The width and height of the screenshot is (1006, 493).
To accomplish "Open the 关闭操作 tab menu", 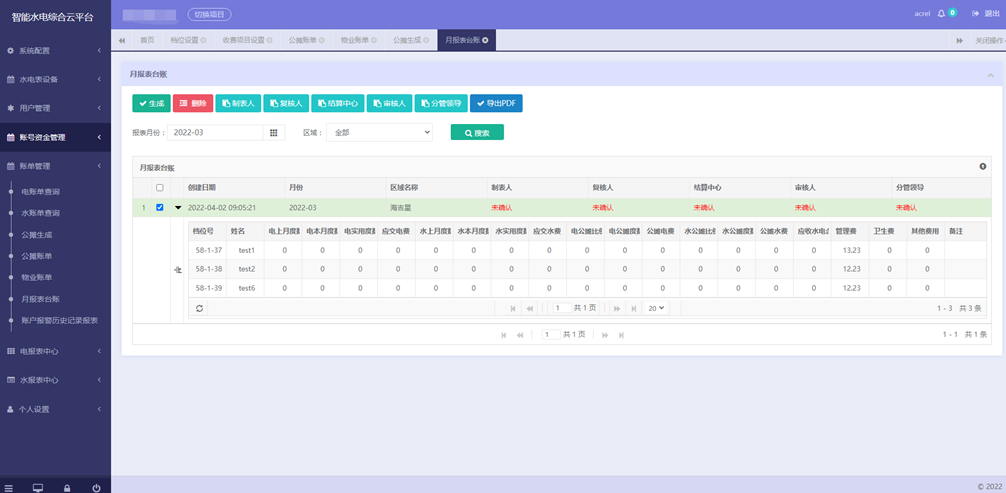I will click(x=987, y=40).
